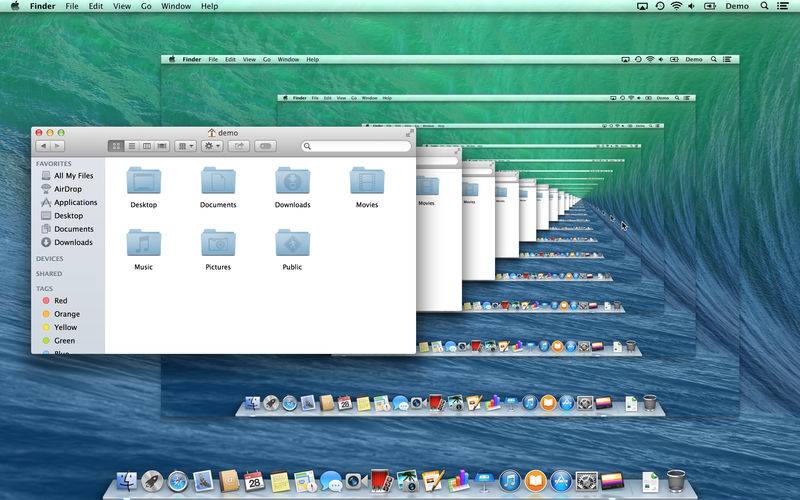Select Desktop in Finder sidebar
Image resolution: width=800 pixels, height=500 pixels.
pos(62,215)
